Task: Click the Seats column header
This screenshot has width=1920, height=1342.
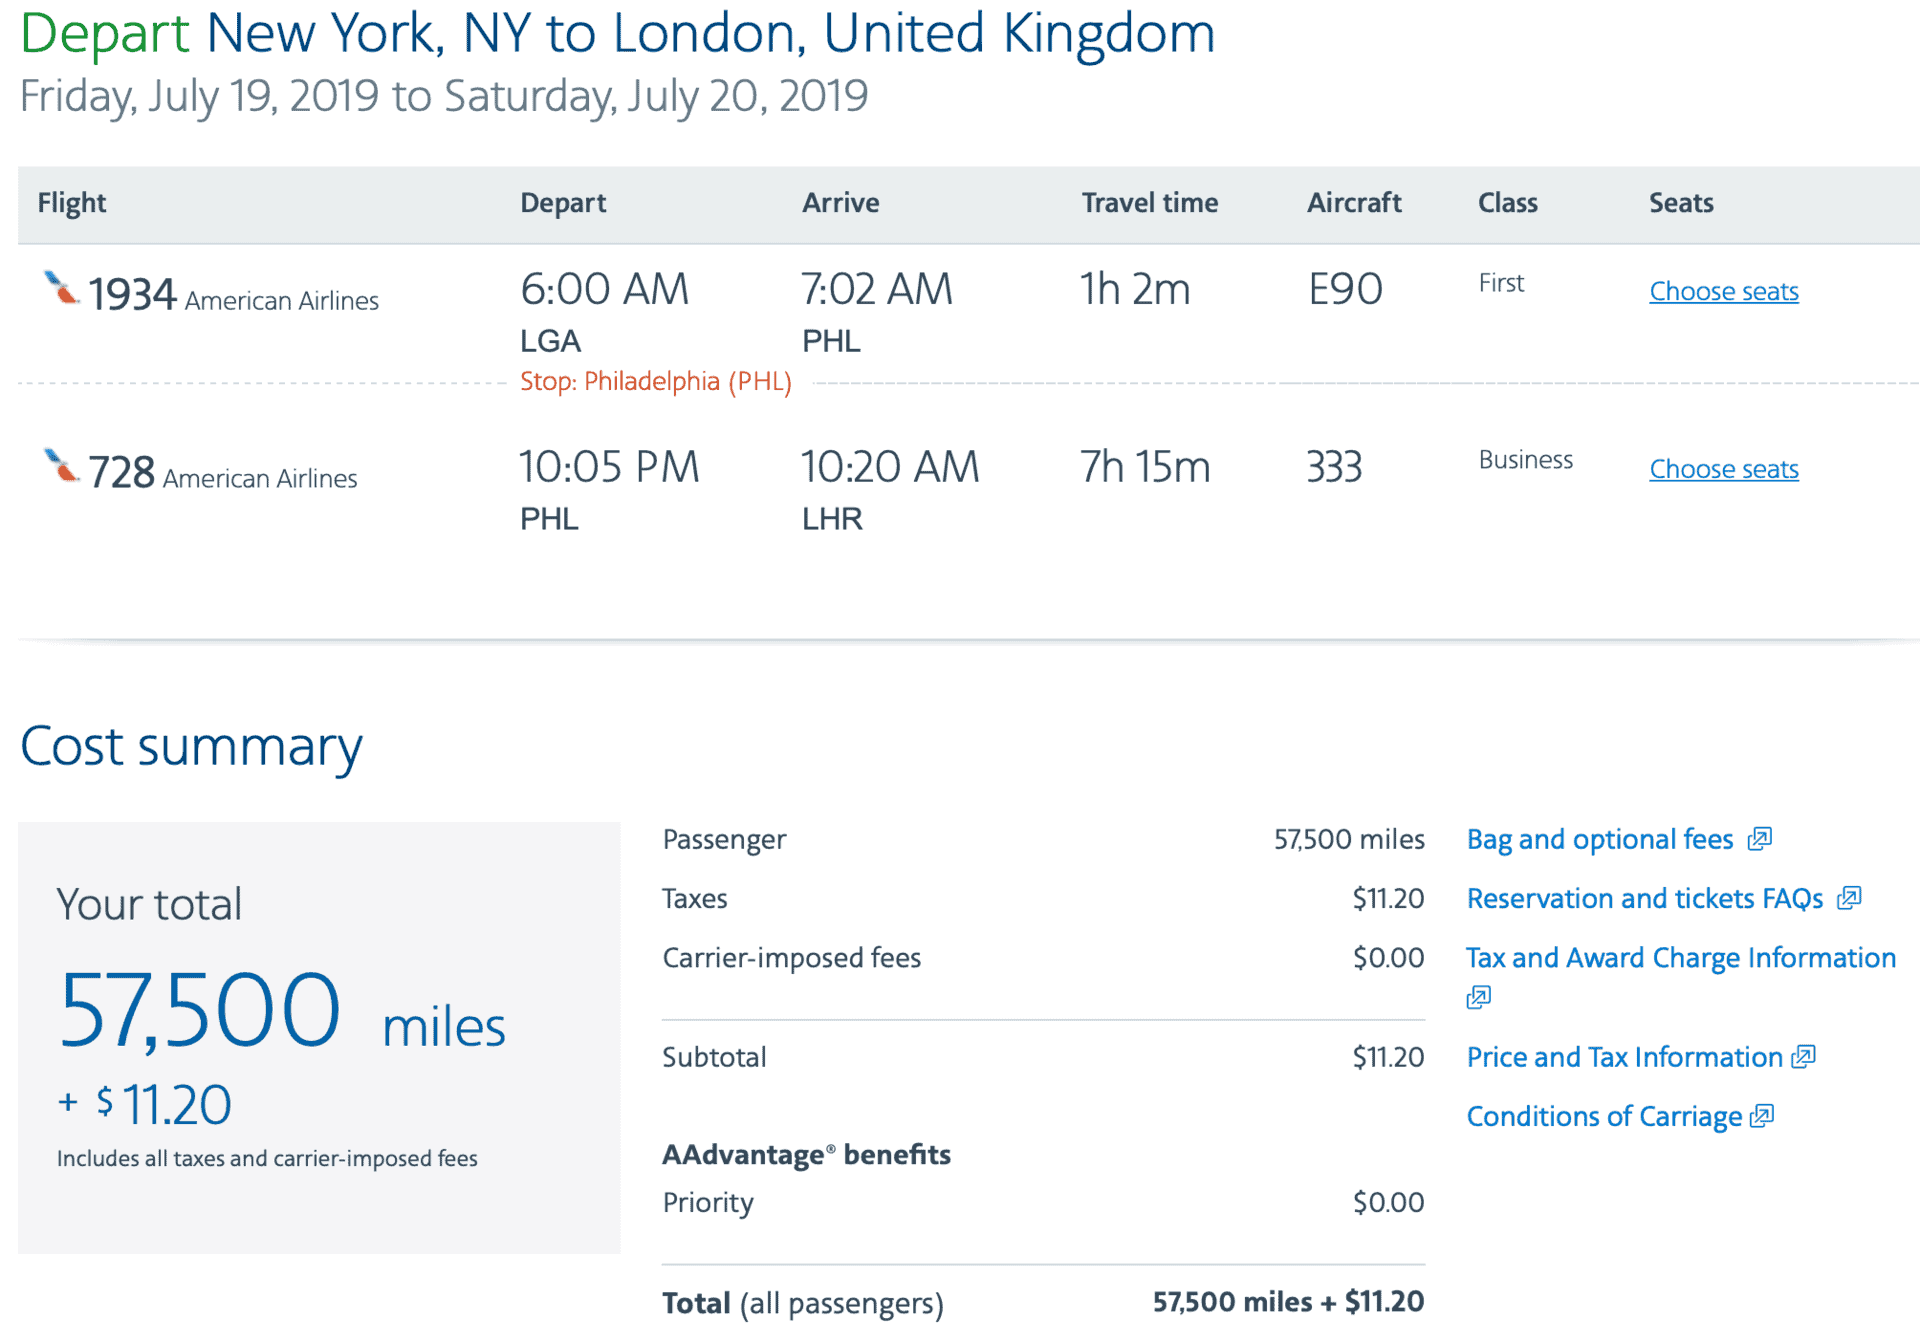Action: point(1681,203)
